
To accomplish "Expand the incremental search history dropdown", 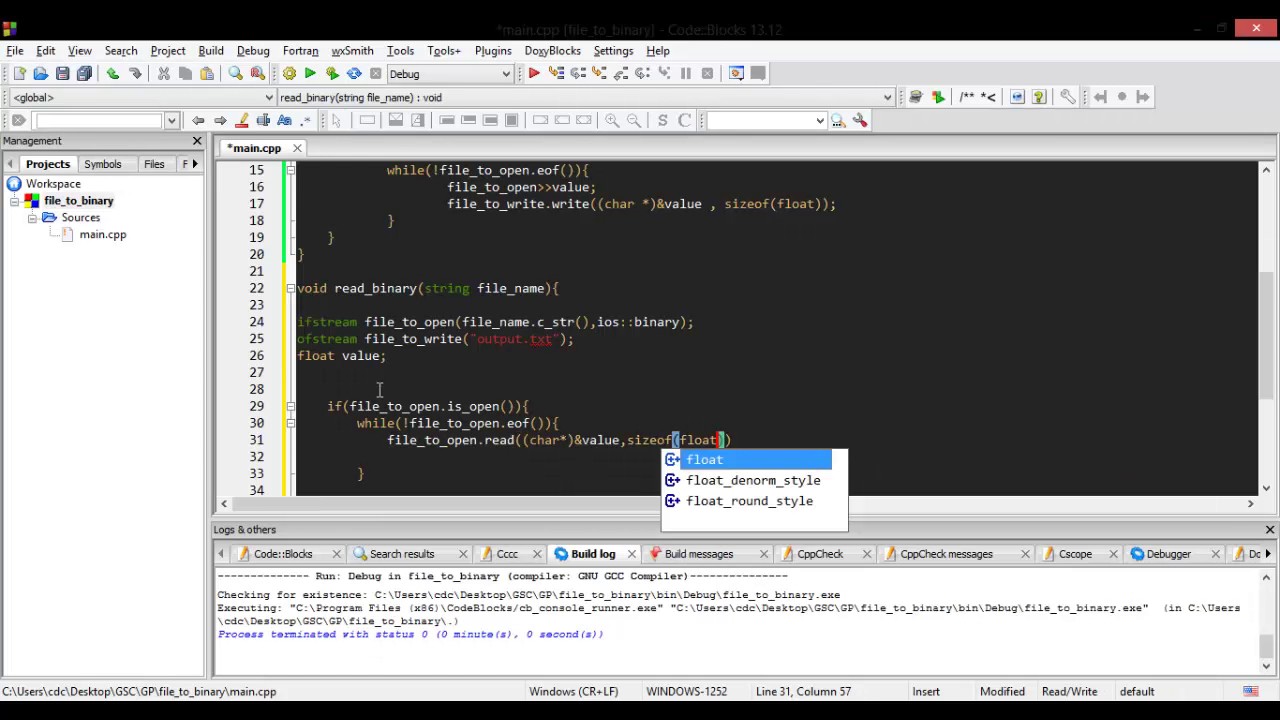I will click(171, 121).
